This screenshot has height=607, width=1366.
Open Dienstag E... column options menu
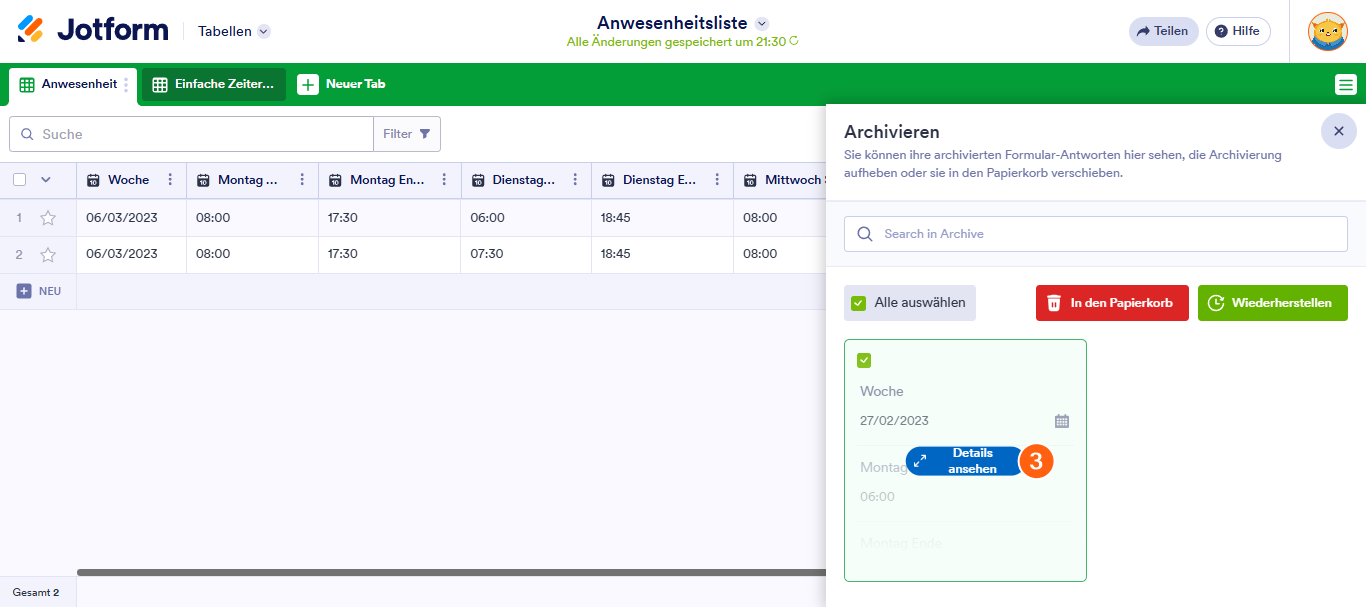(x=717, y=180)
